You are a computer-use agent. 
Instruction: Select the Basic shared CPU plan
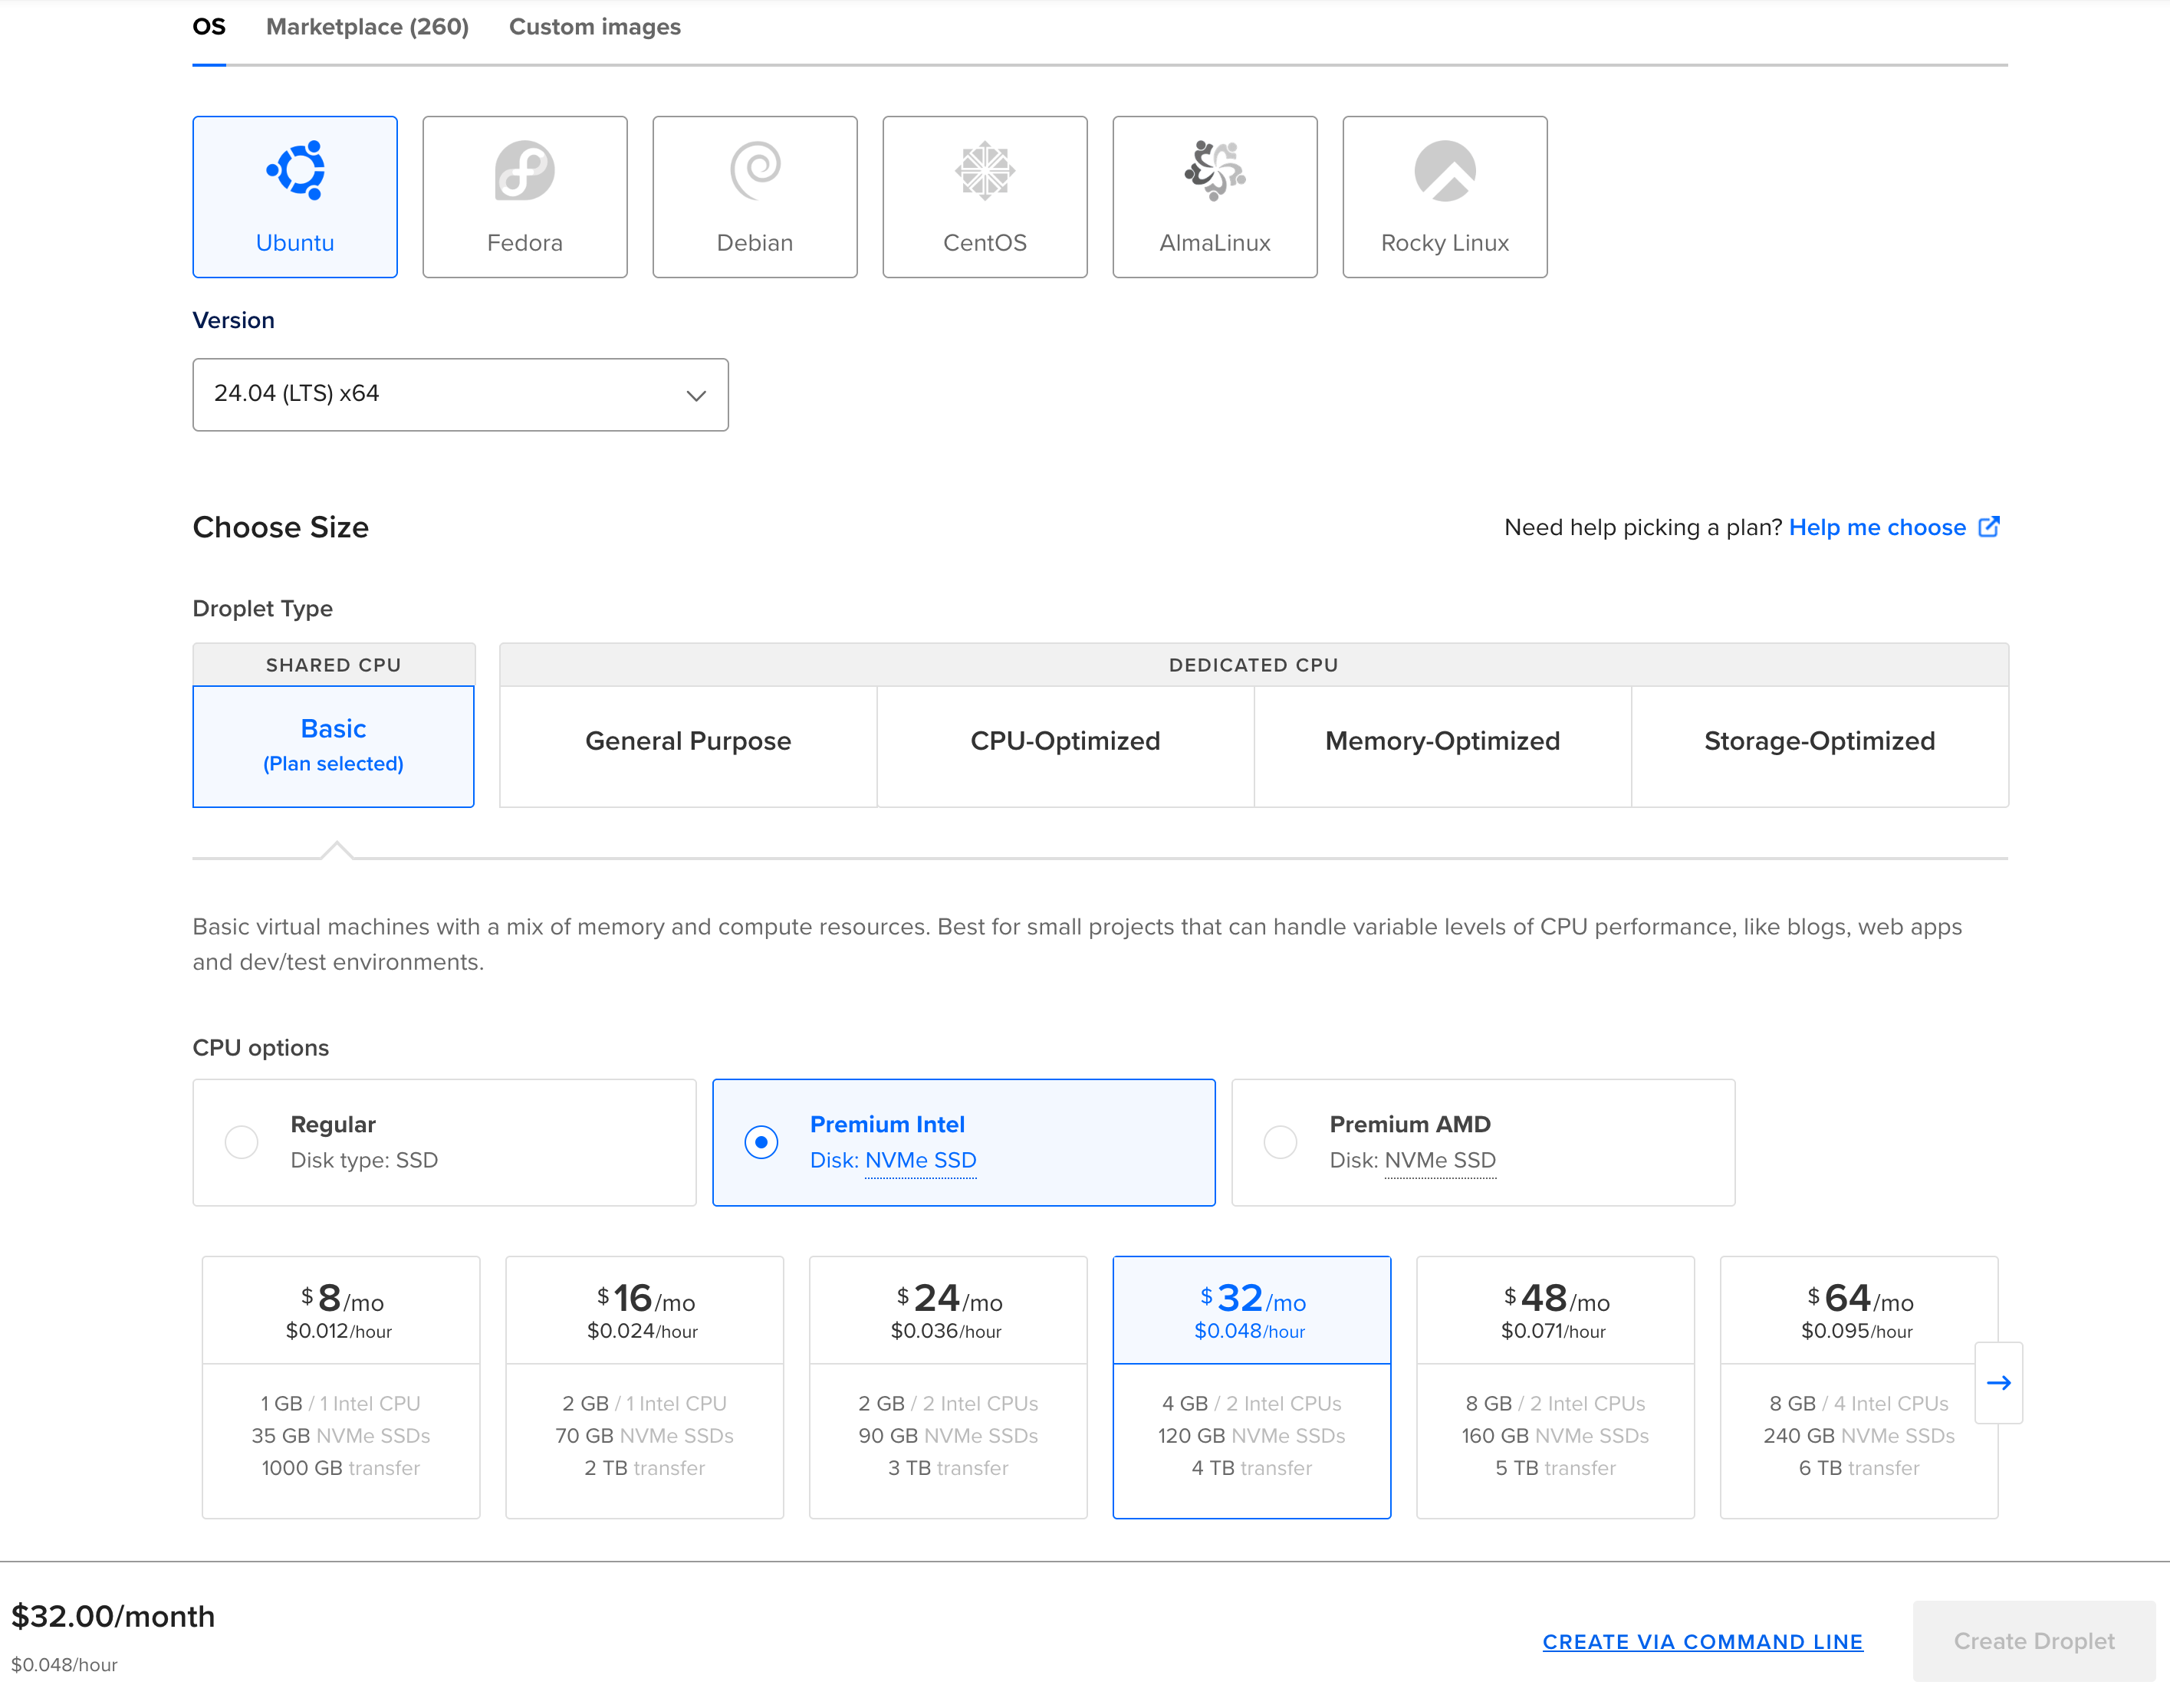click(333, 746)
